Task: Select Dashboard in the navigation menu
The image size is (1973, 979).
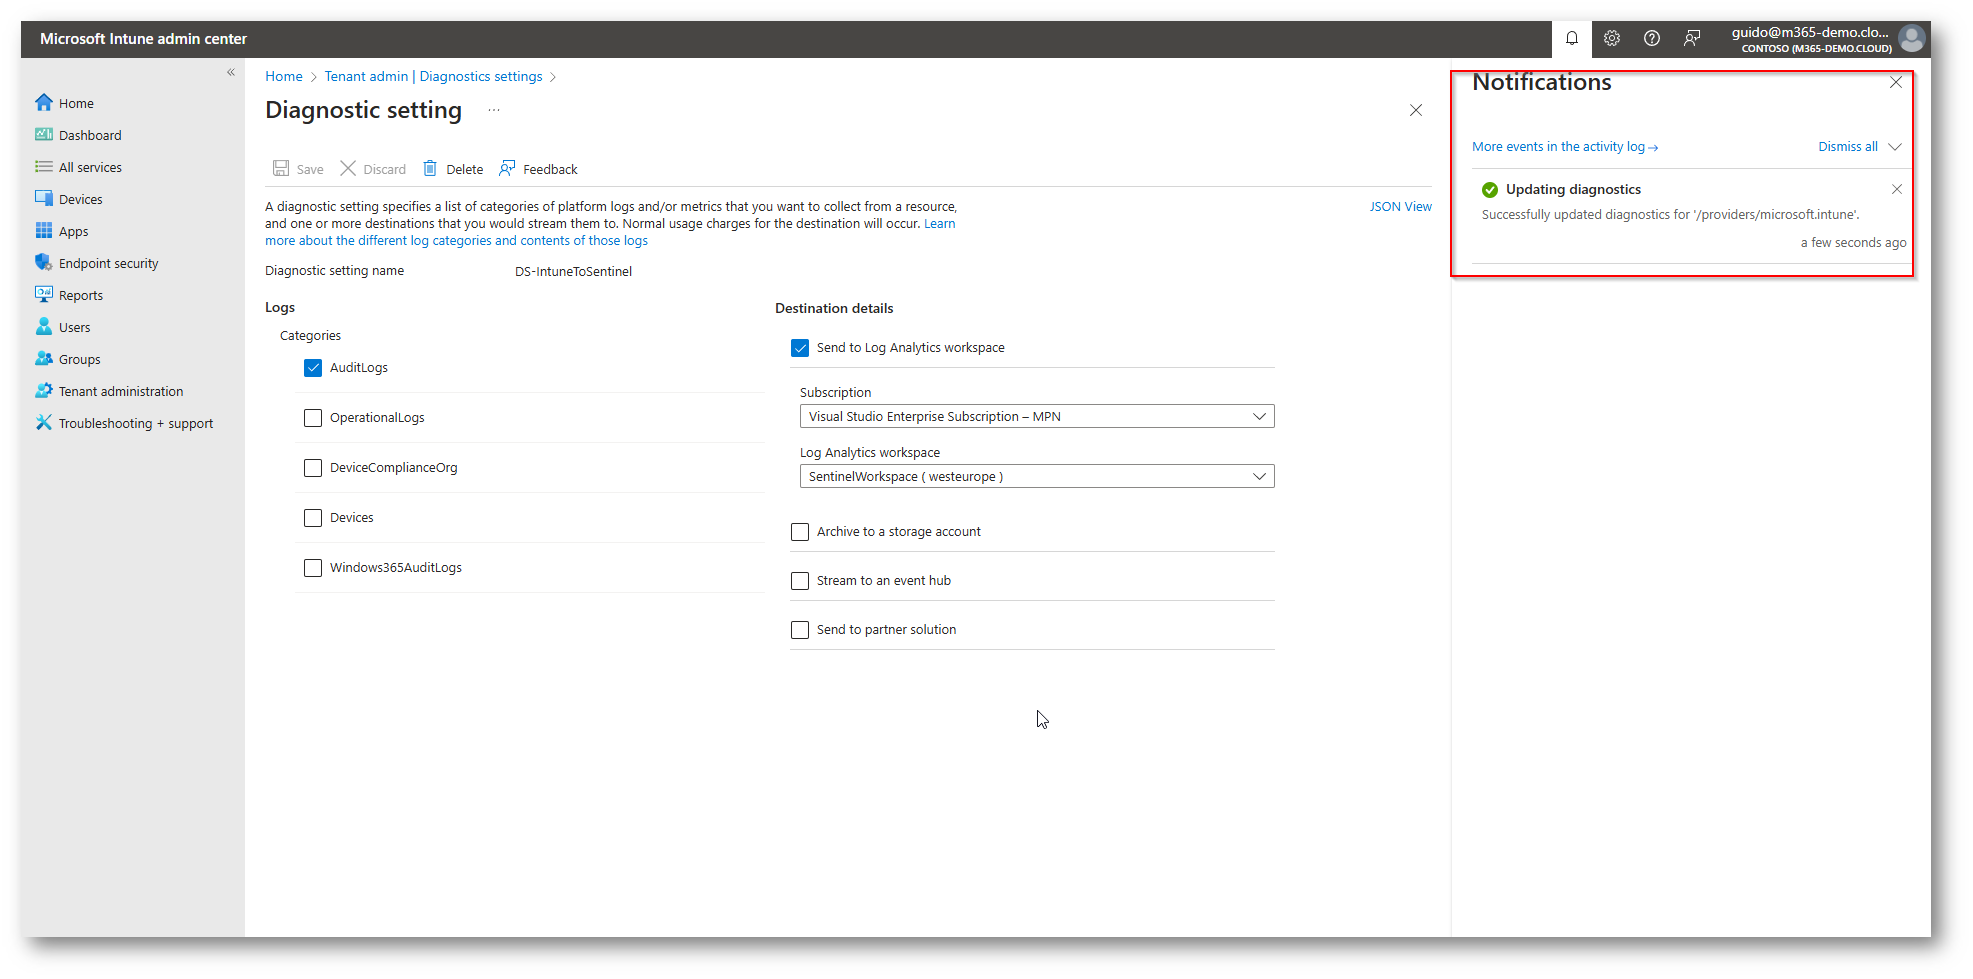Action: pos(90,135)
